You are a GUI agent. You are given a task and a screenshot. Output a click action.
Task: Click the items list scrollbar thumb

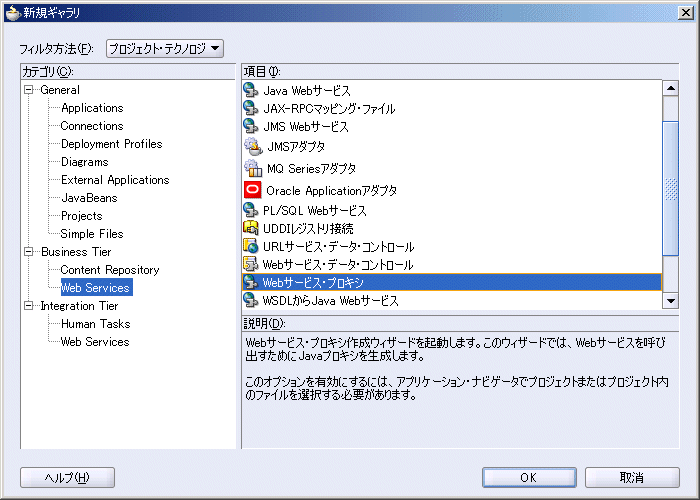click(671, 188)
